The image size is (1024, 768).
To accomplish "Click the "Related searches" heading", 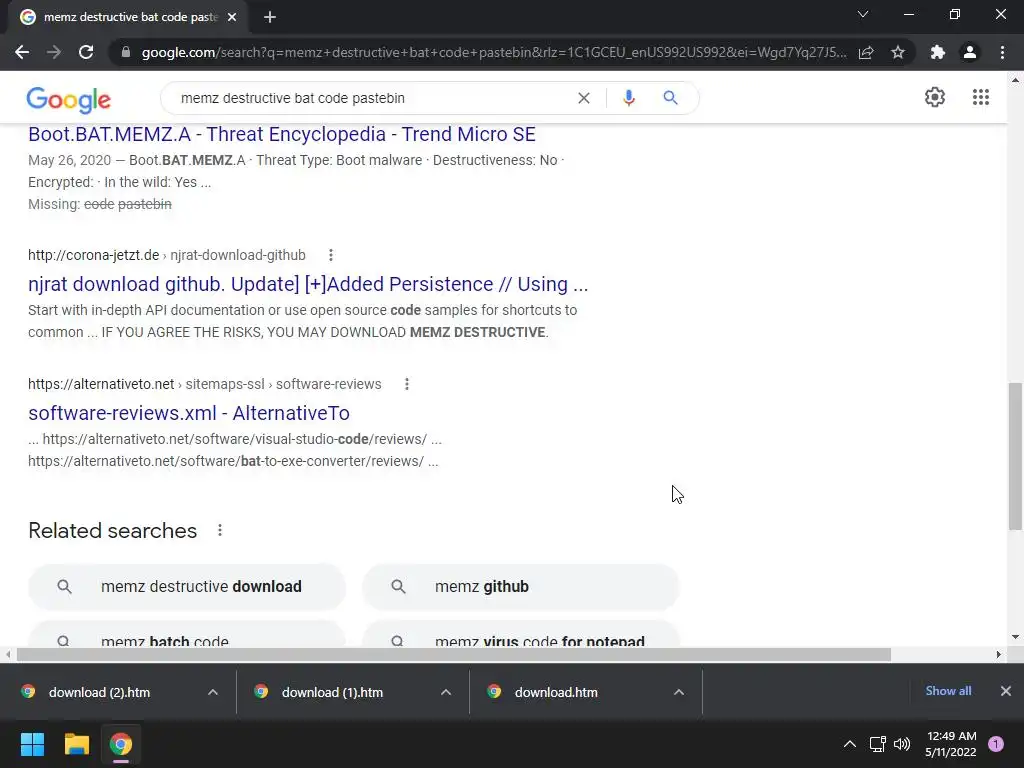I will point(112,530).
